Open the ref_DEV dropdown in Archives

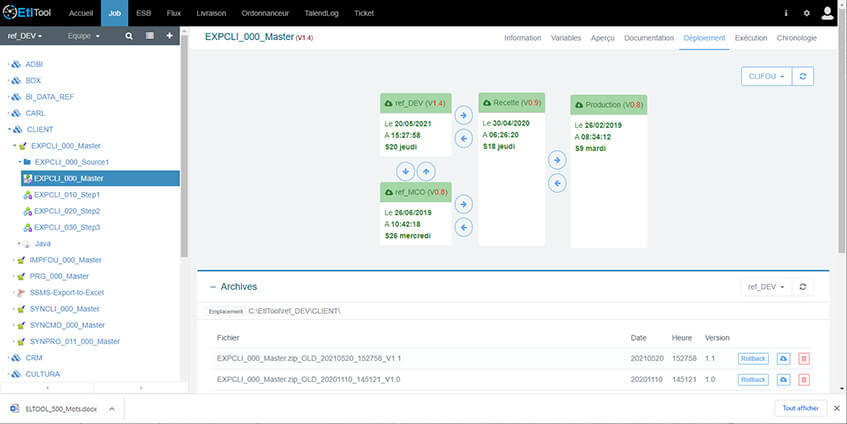pos(766,287)
